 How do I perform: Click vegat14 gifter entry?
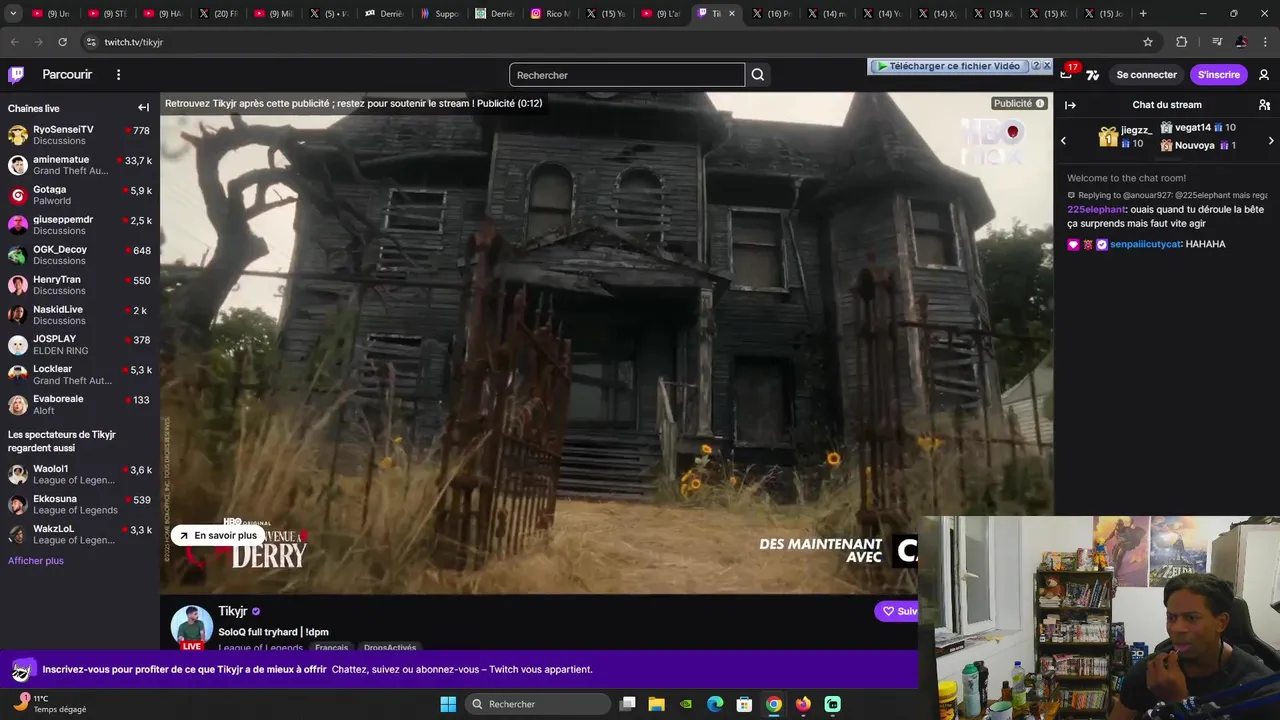coord(1198,128)
